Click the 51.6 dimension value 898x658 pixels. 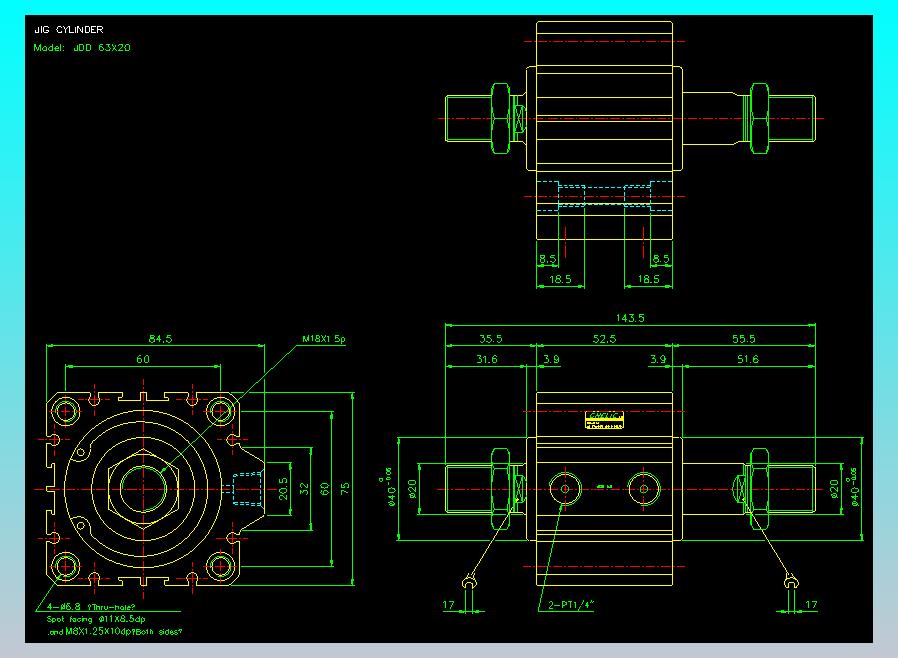pos(748,359)
